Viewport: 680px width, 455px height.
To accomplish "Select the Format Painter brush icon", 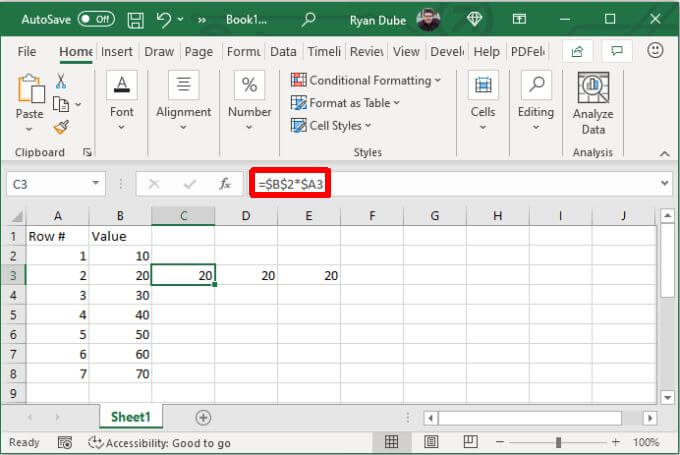I will (x=61, y=127).
